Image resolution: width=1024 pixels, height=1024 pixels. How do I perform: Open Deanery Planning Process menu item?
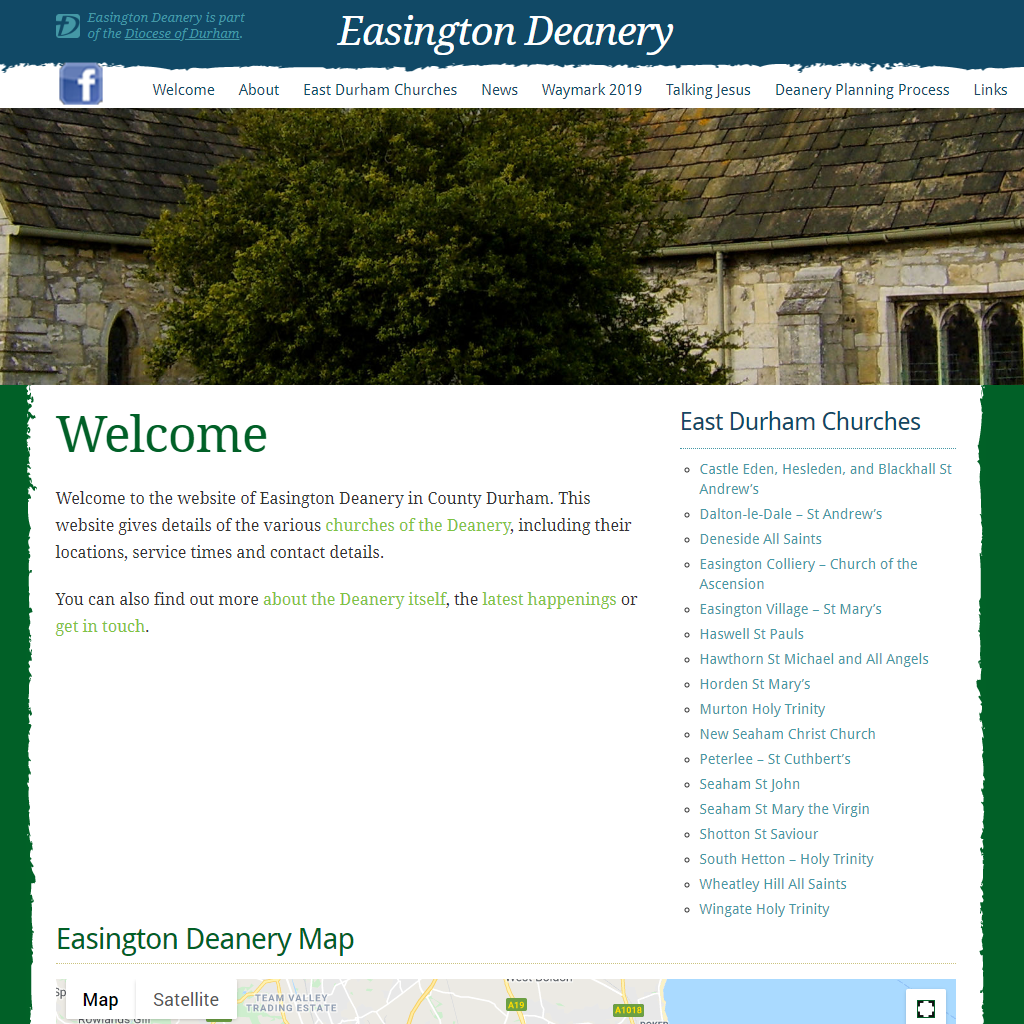coord(862,90)
